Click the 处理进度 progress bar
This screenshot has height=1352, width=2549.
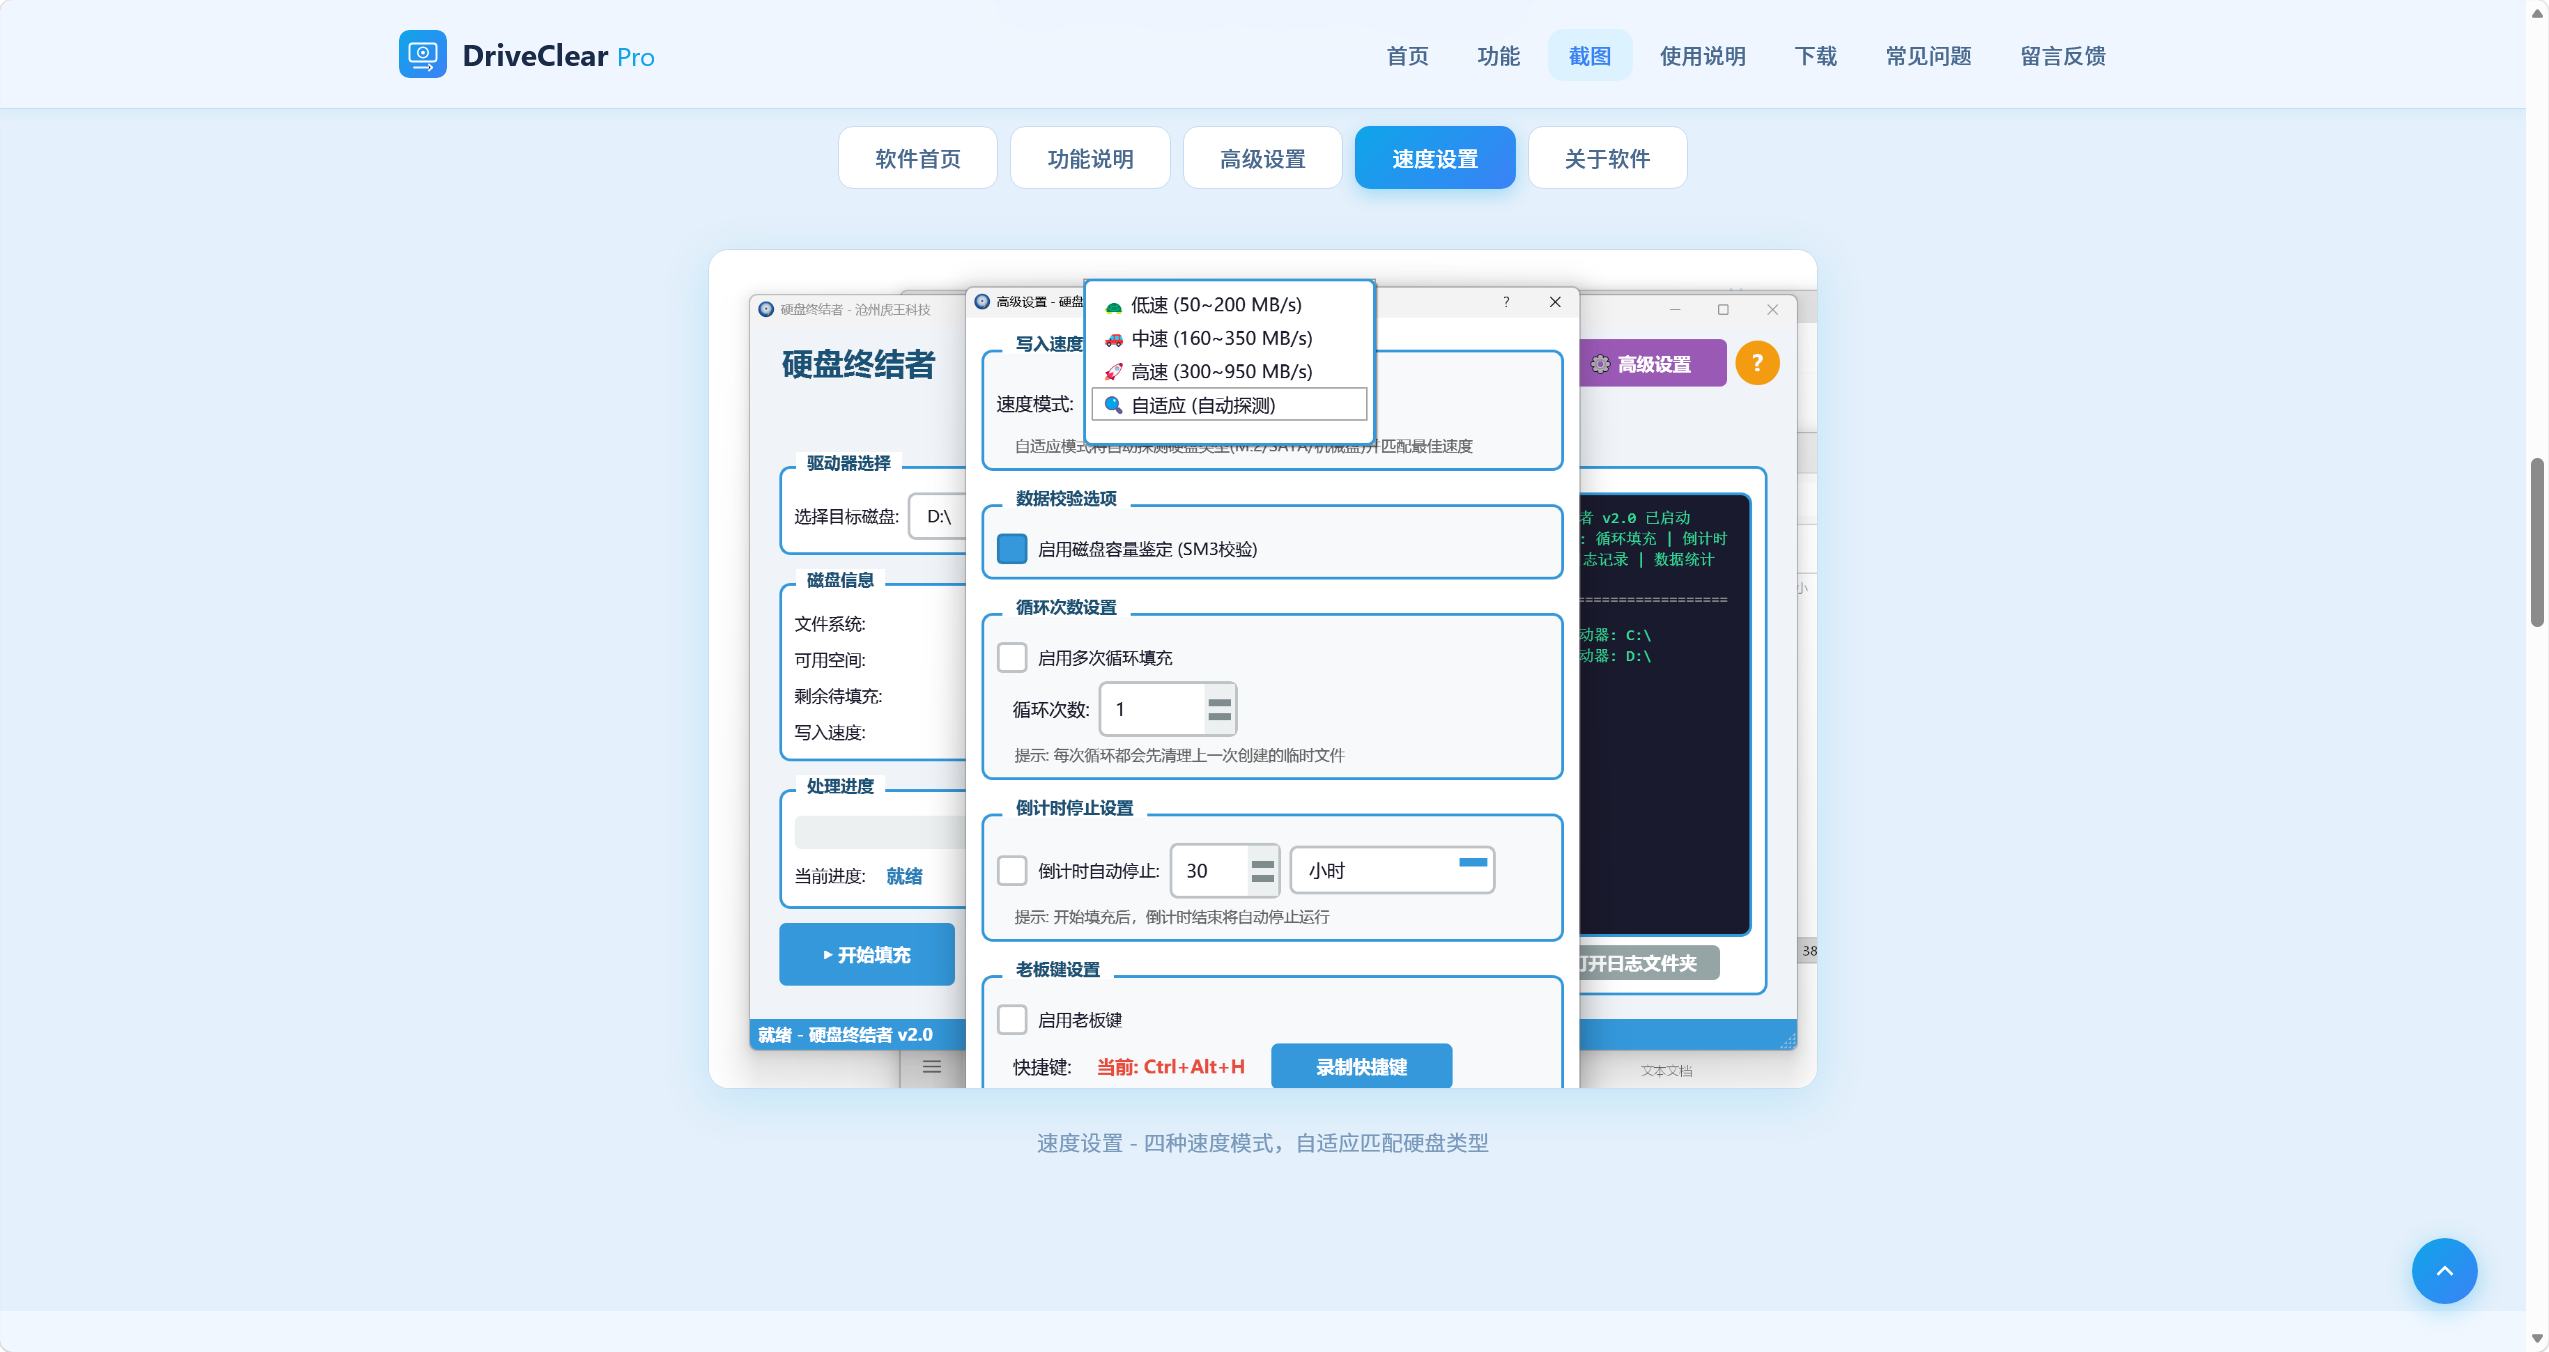click(881, 832)
